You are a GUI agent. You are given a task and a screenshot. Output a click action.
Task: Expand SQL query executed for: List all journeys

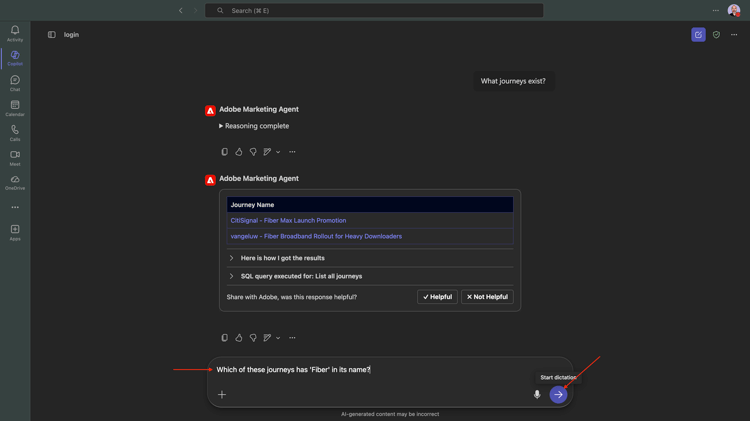click(x=370, y=276)
